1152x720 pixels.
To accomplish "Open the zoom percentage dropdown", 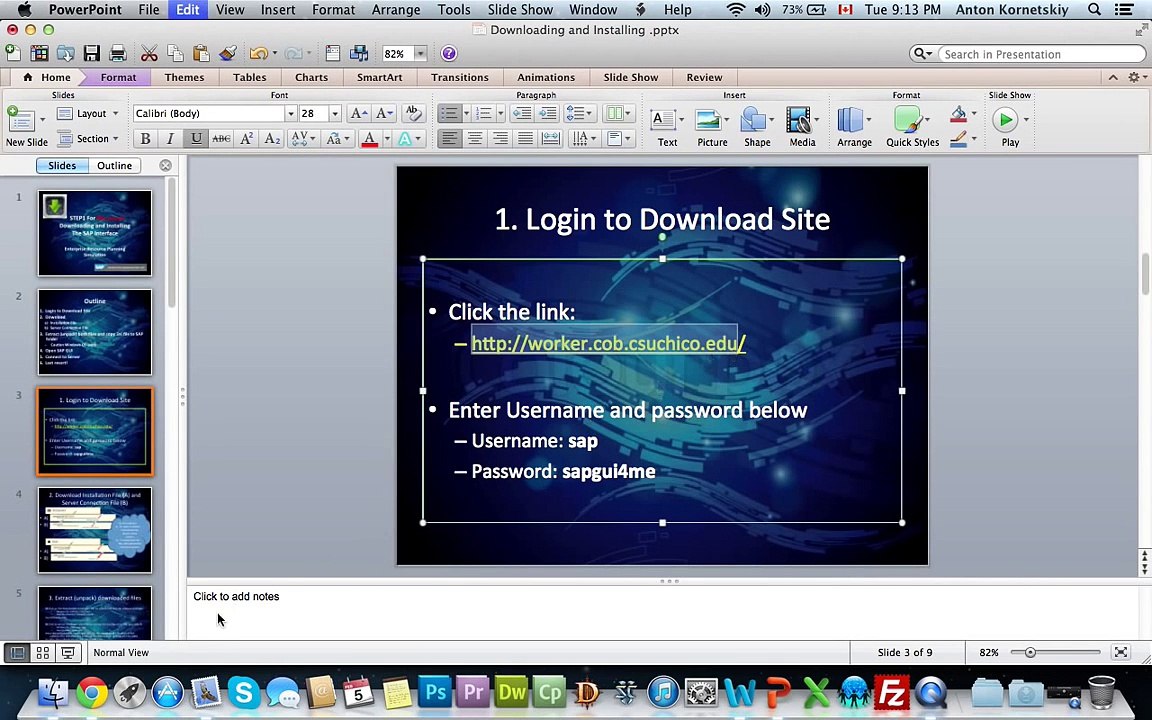I will pos(421,54).
